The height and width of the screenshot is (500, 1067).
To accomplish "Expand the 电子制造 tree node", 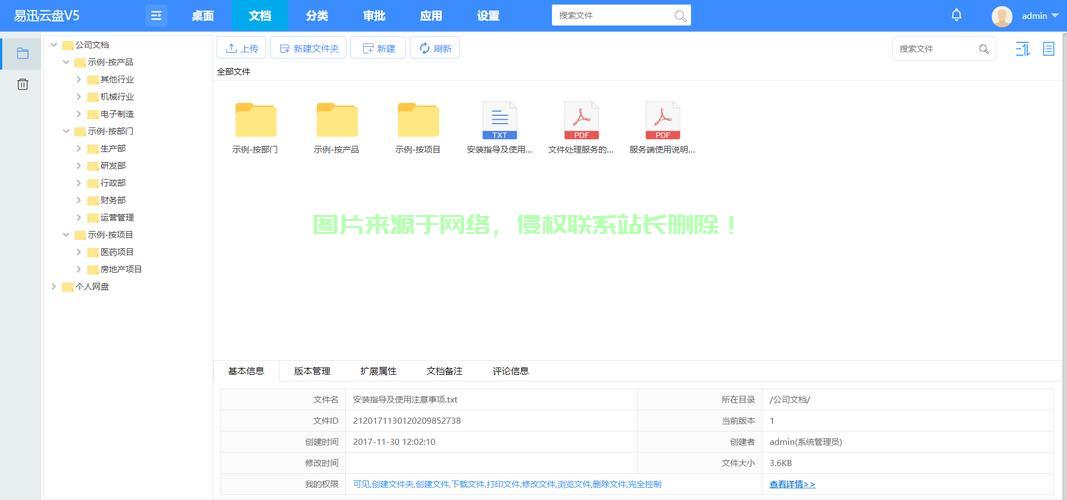I will click(x=78, y=114).
